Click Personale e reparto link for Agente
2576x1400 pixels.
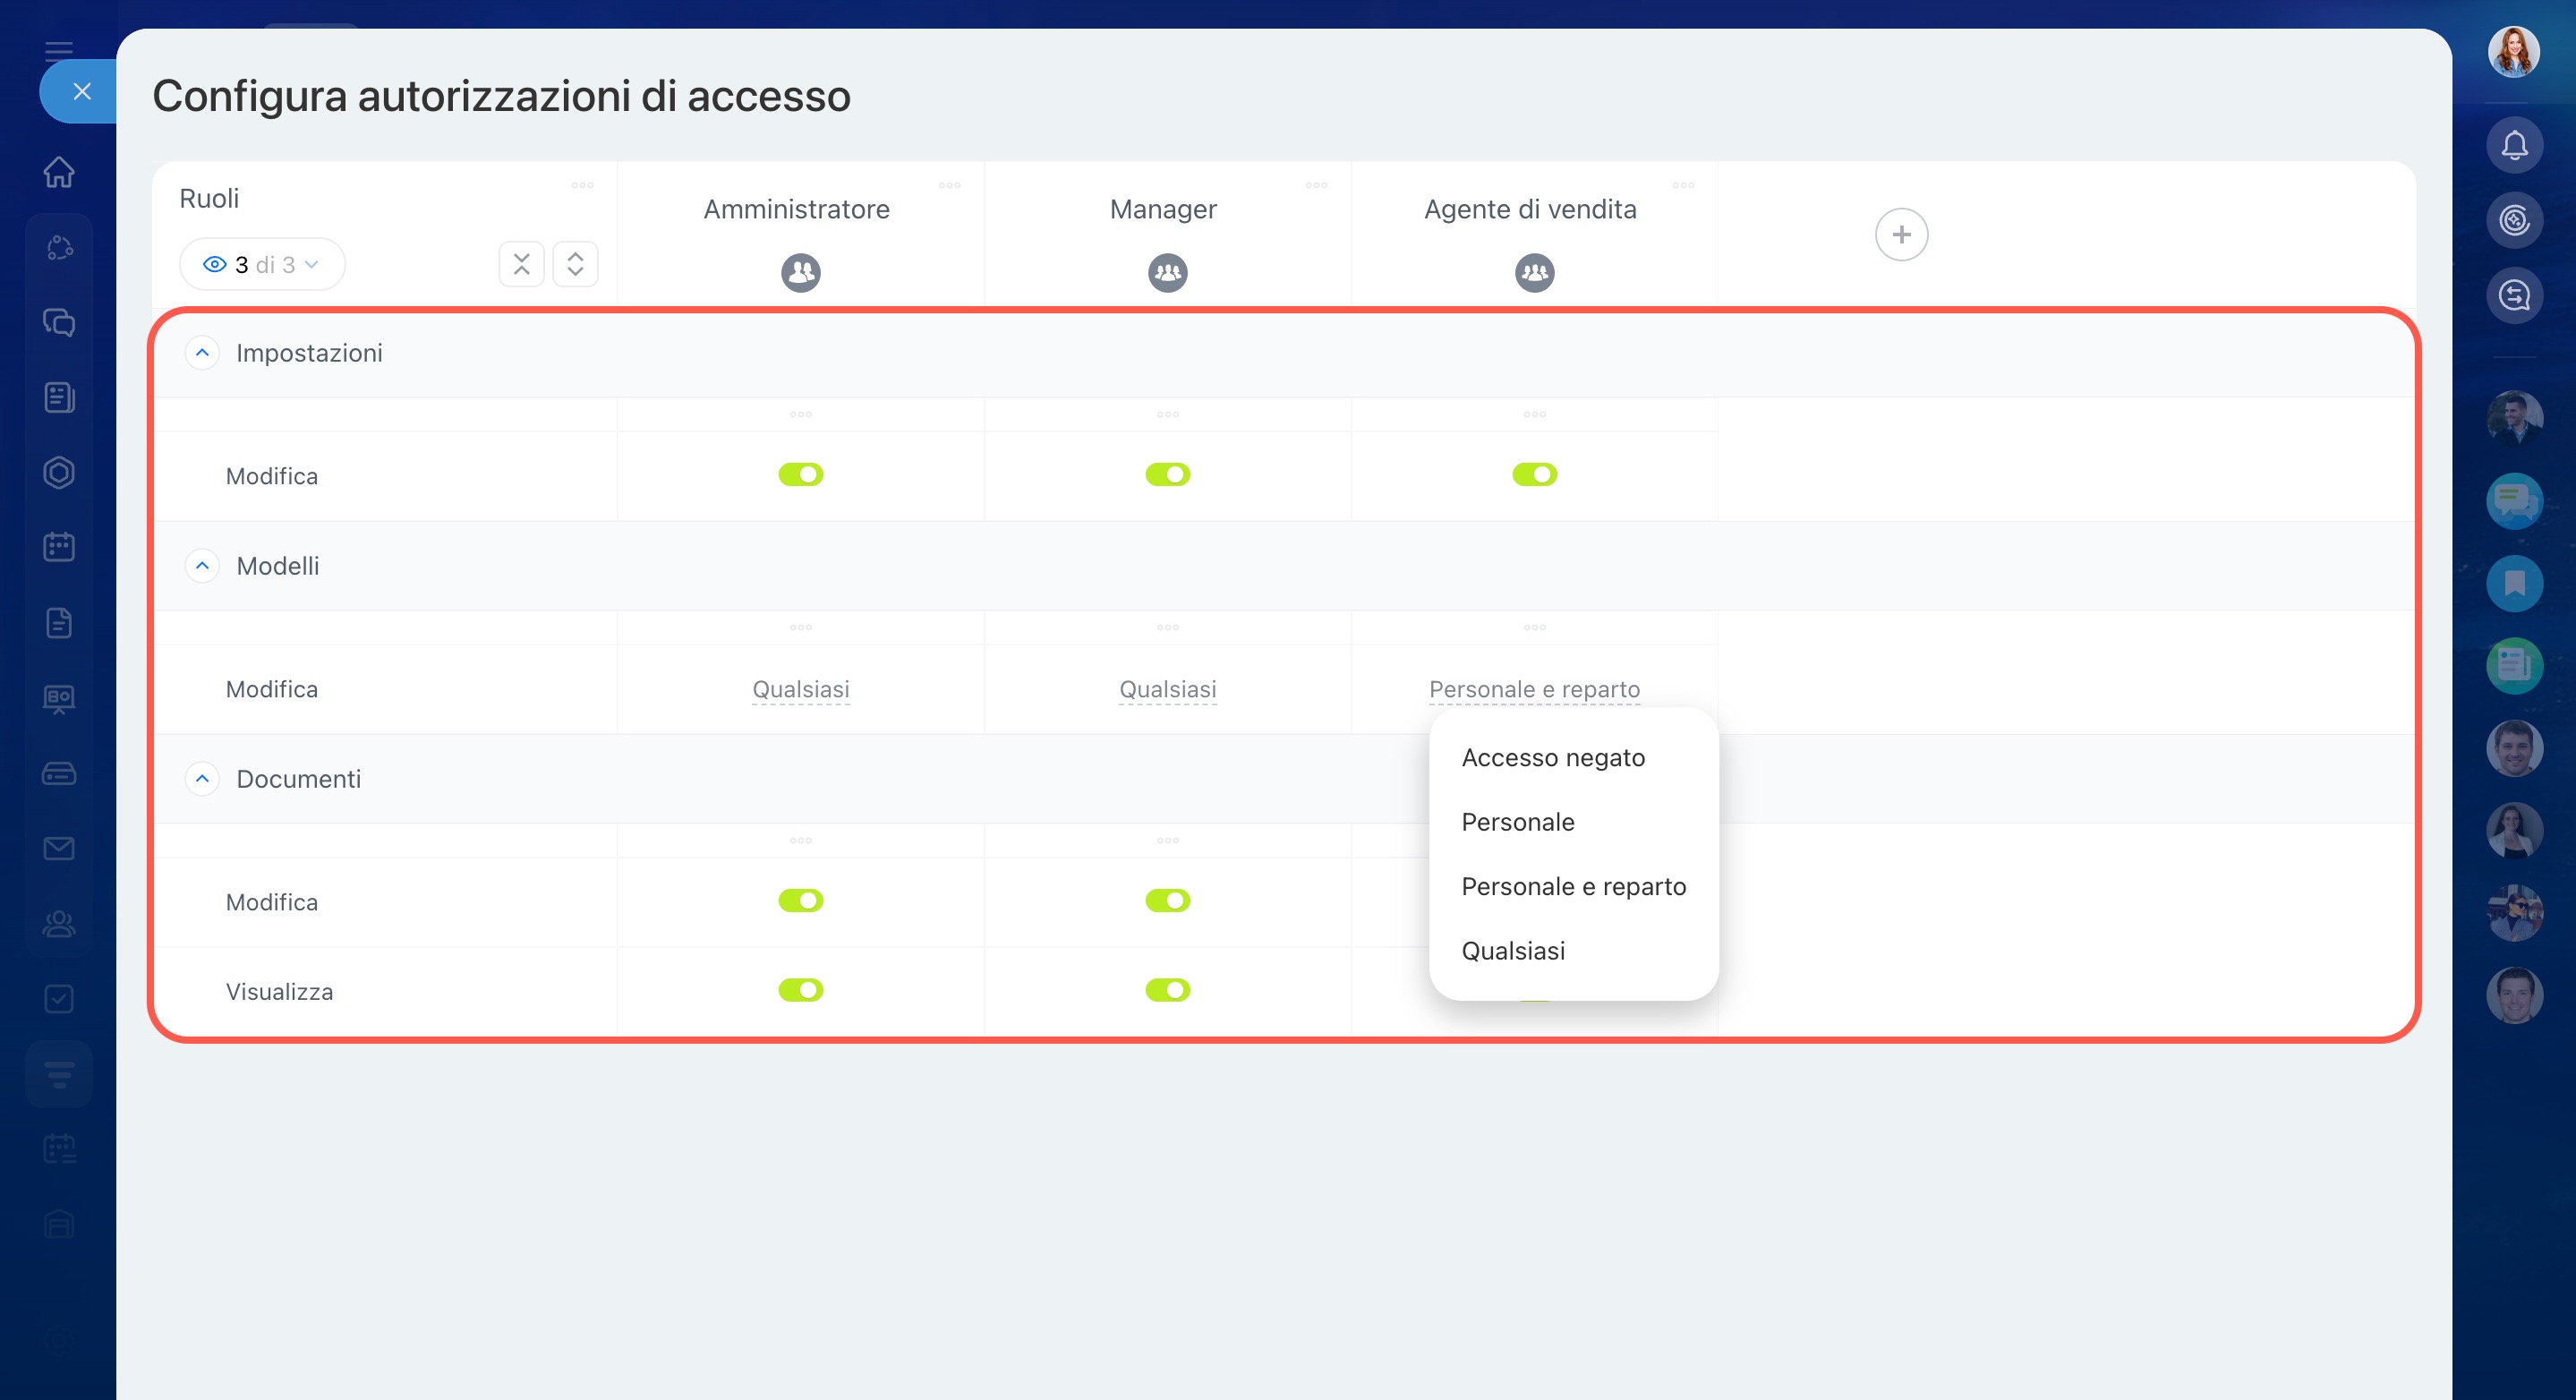click(1534, 689)
